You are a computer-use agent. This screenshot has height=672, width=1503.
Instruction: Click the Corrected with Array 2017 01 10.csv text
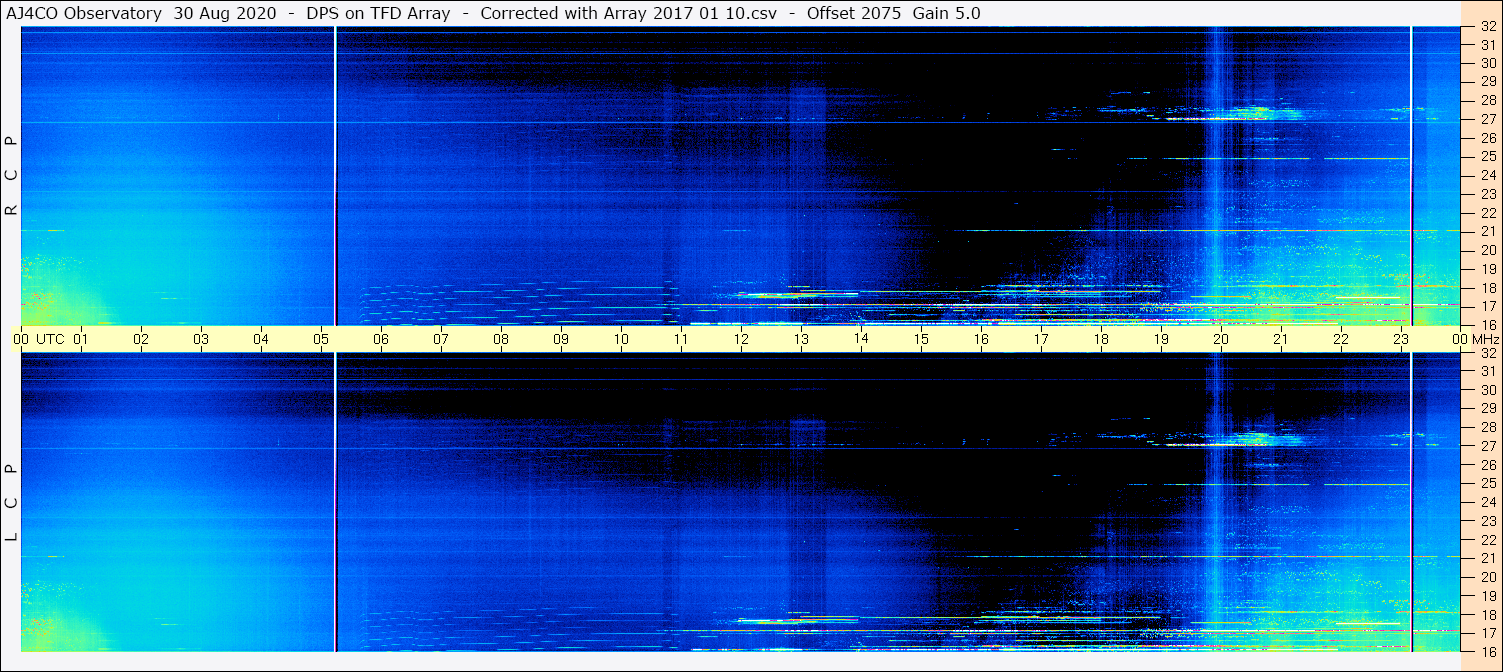point(628,13)
